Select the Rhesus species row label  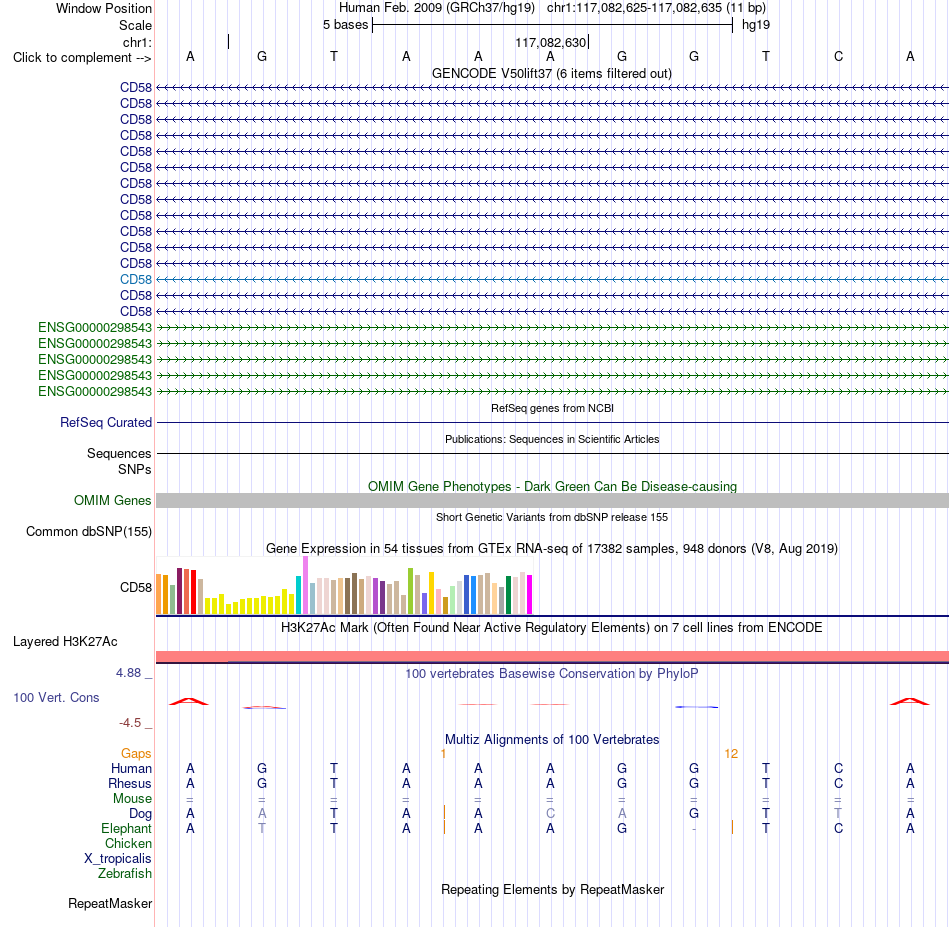point(130,783)
